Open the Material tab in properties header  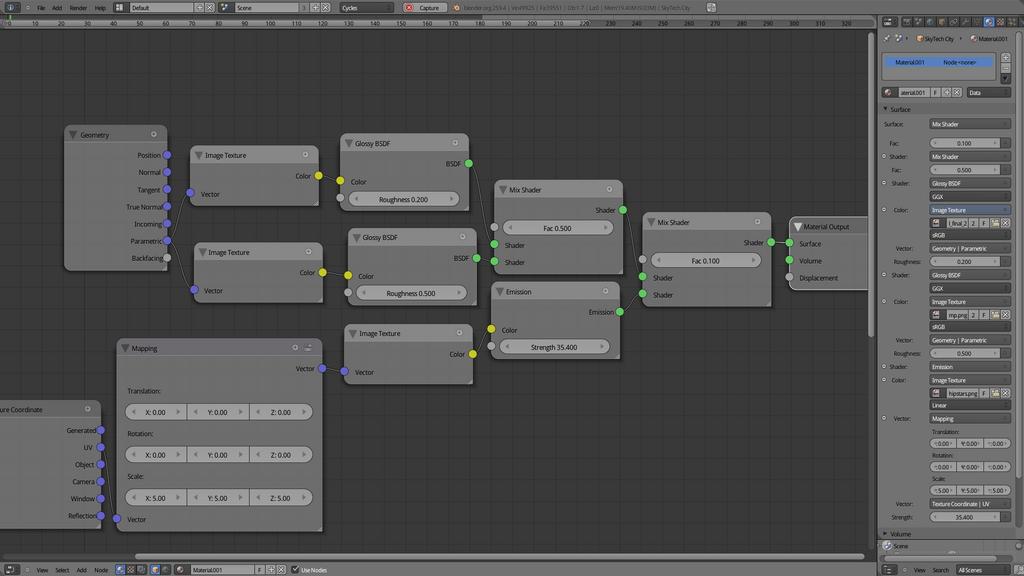[989, 22]
